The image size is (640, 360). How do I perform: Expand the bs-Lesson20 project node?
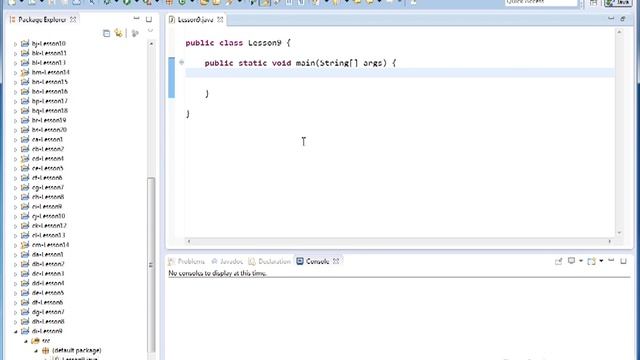16,130
